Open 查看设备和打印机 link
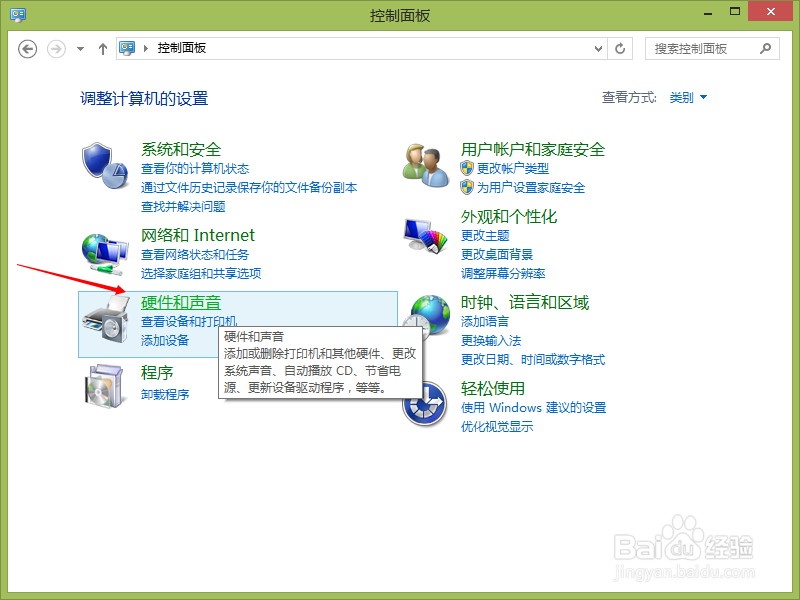Screen dimensions: 800x600 pos(189,321)
